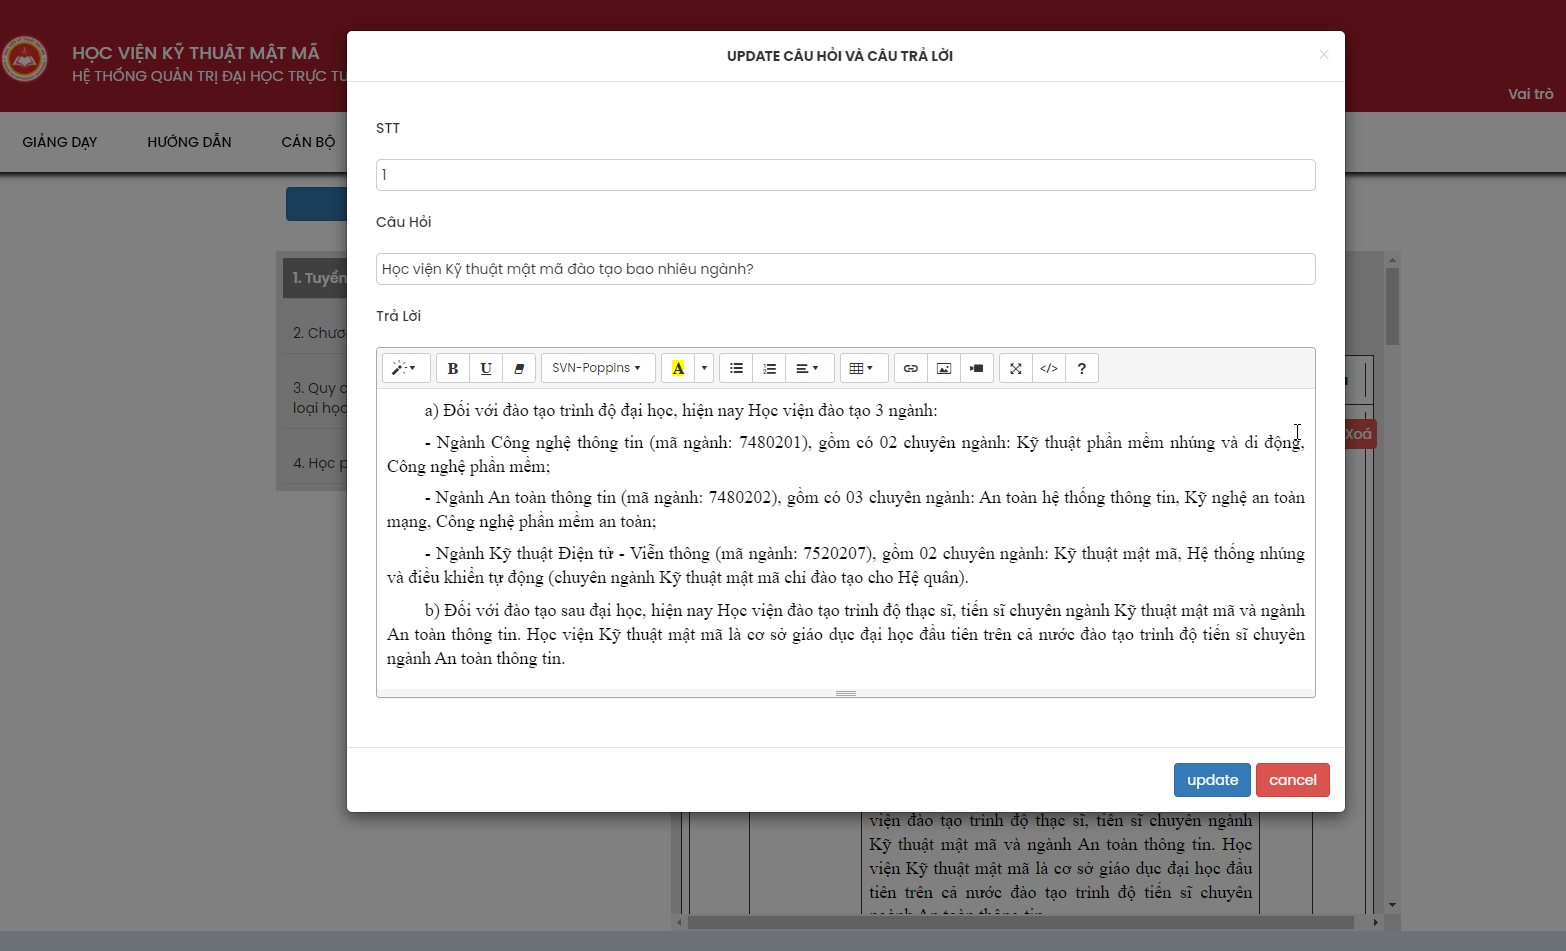
Task: Click the blue update button
Action: point(1212,780)
